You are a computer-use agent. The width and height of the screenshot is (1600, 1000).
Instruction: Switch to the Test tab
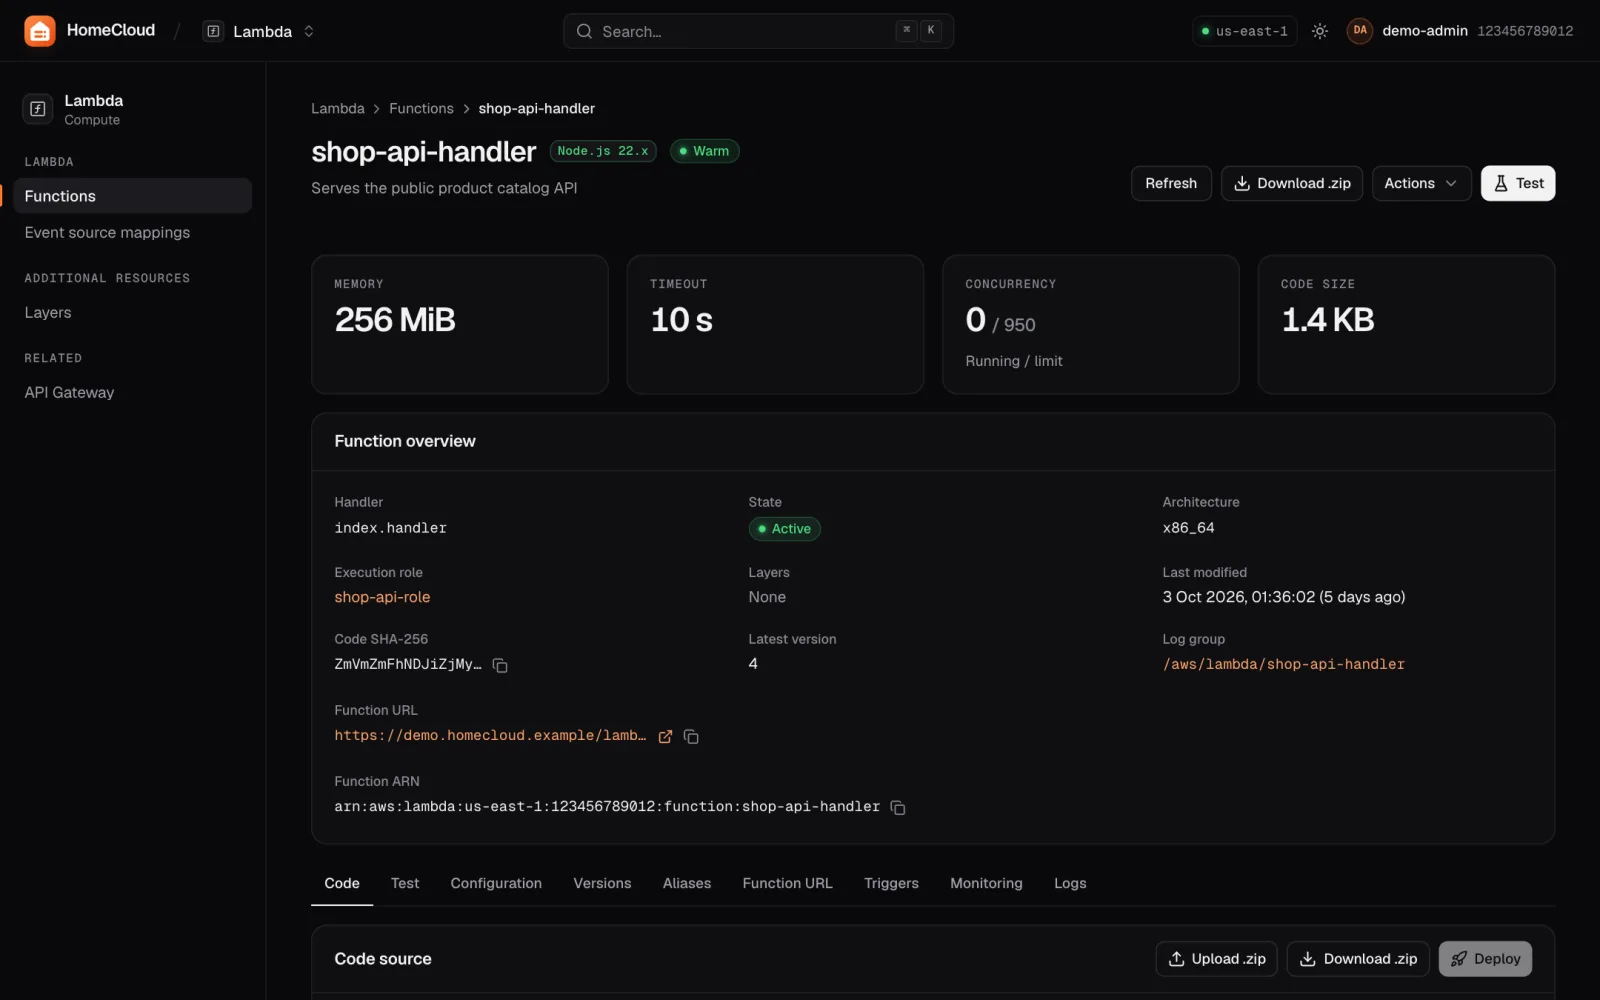[405, 883]
